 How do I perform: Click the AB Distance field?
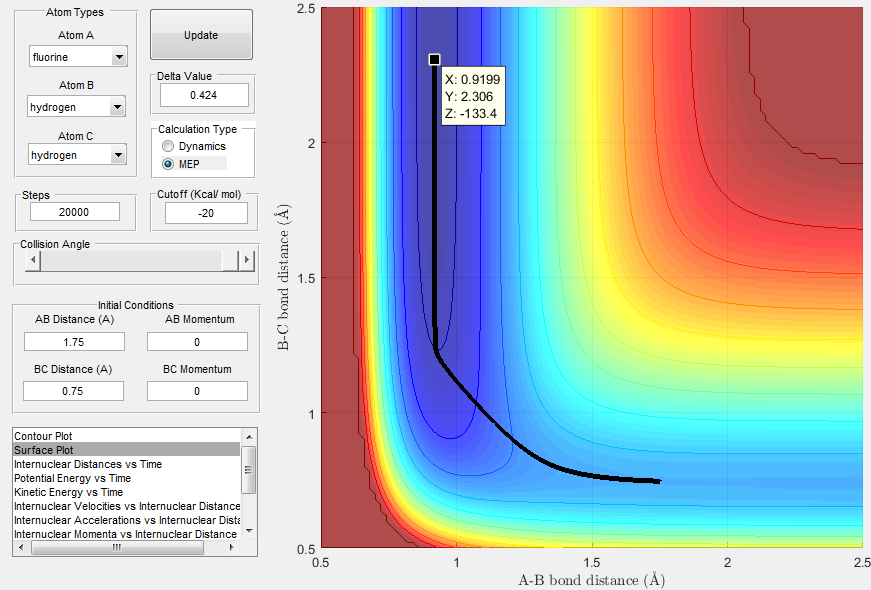click(x=74, y=342)
